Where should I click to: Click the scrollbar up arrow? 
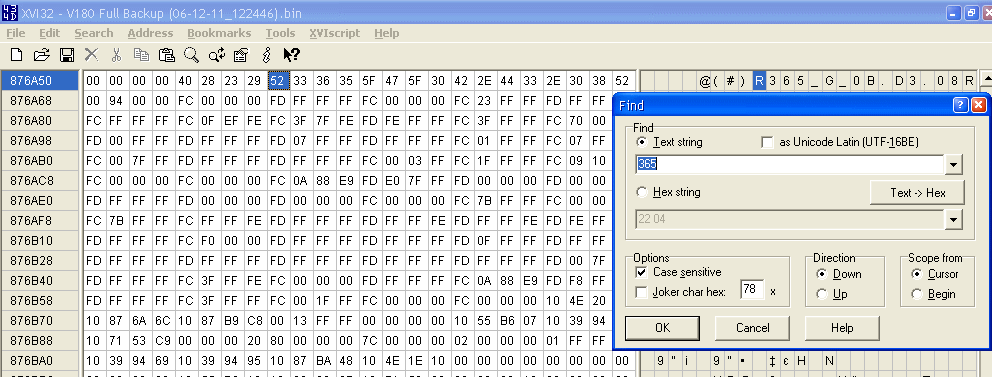click(985, 79)
